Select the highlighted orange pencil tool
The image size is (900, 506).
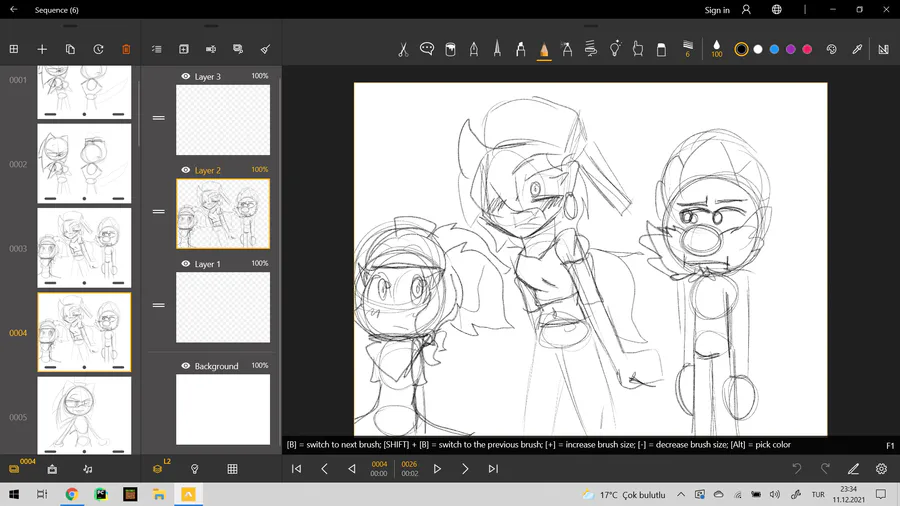[x=544, y=50]
